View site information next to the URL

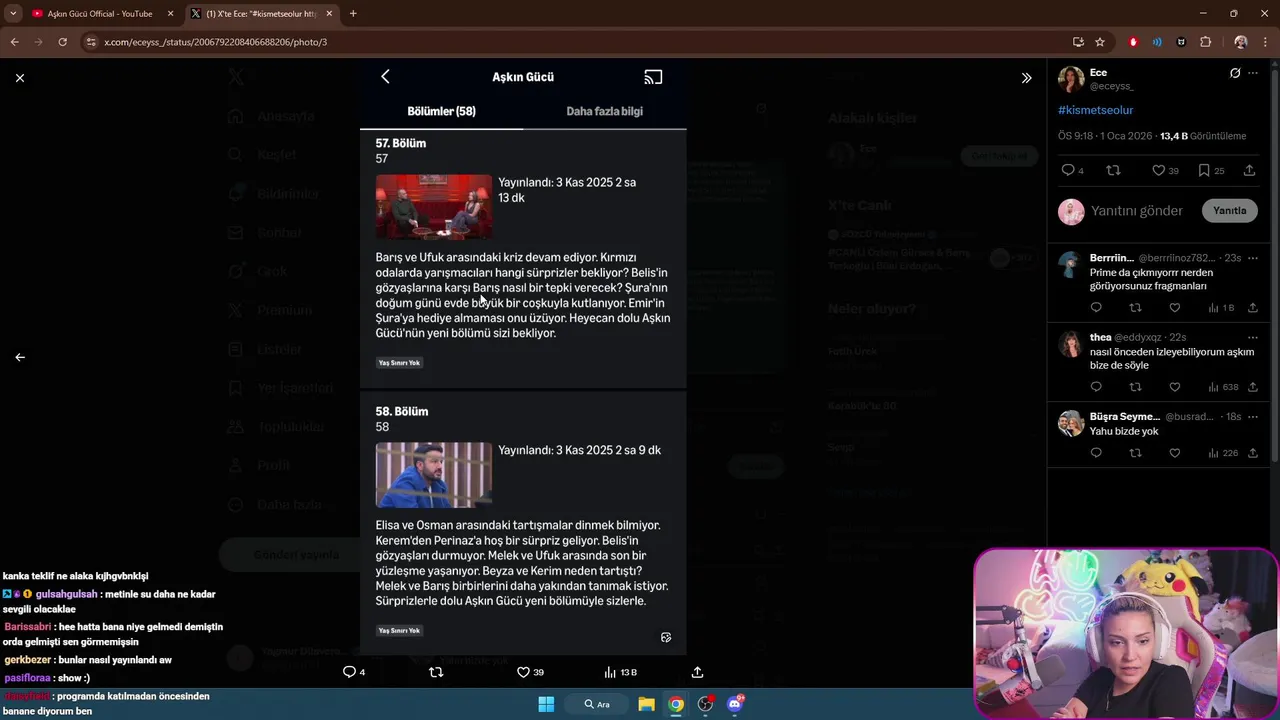(91, 42)
